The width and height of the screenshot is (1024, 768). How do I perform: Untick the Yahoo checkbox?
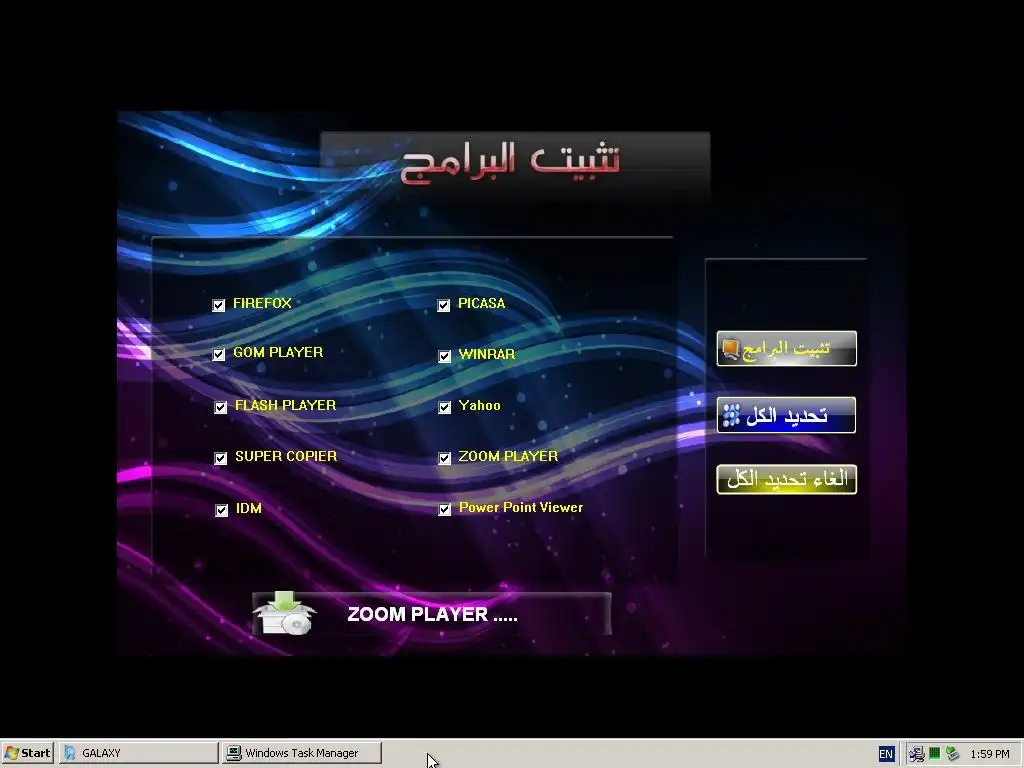[445, 408]
